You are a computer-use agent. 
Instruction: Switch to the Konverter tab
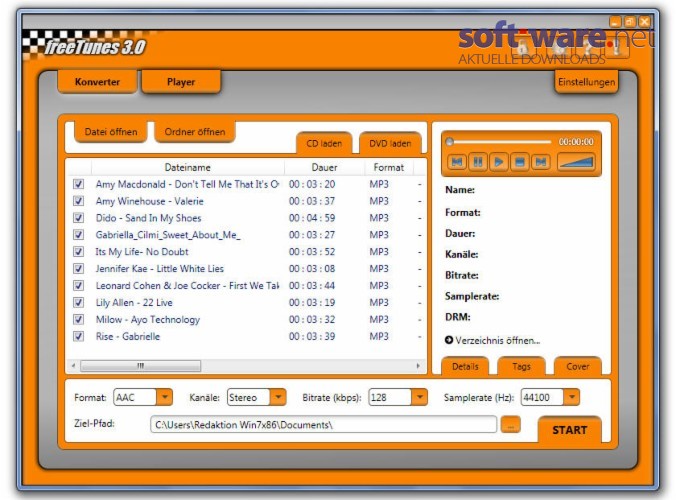tap(97, 82)
